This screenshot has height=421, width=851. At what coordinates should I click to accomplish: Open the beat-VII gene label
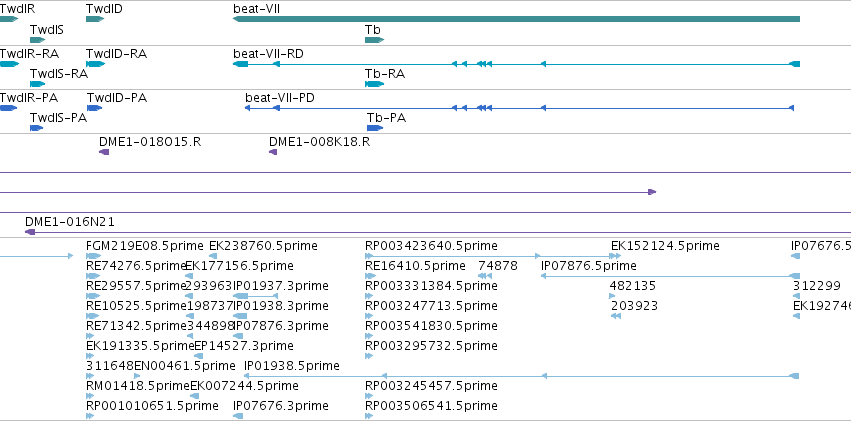pyautogui.click(x=257, y=9)
